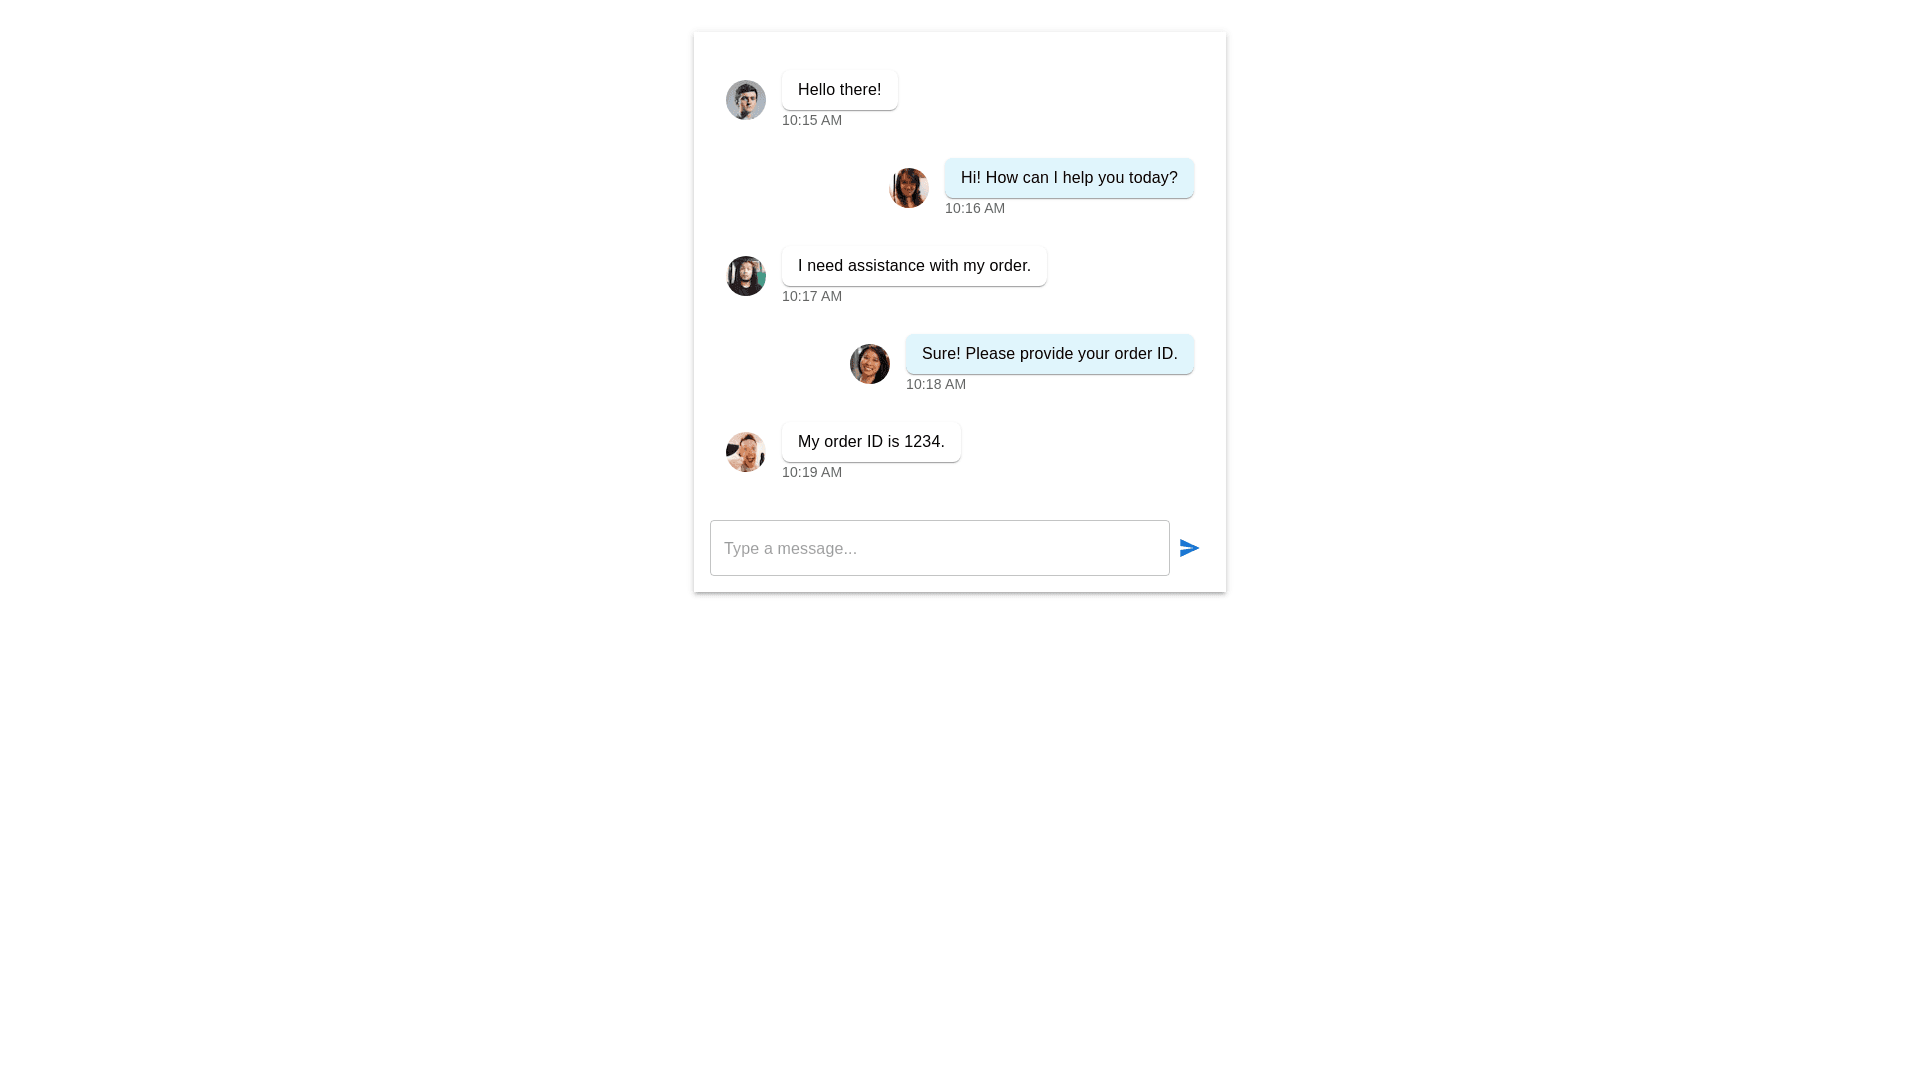Open avatar next to 'Sure! Please provide' message
The height and width of the screenshot is (1080, 1920).
click(x=870, y=364)
